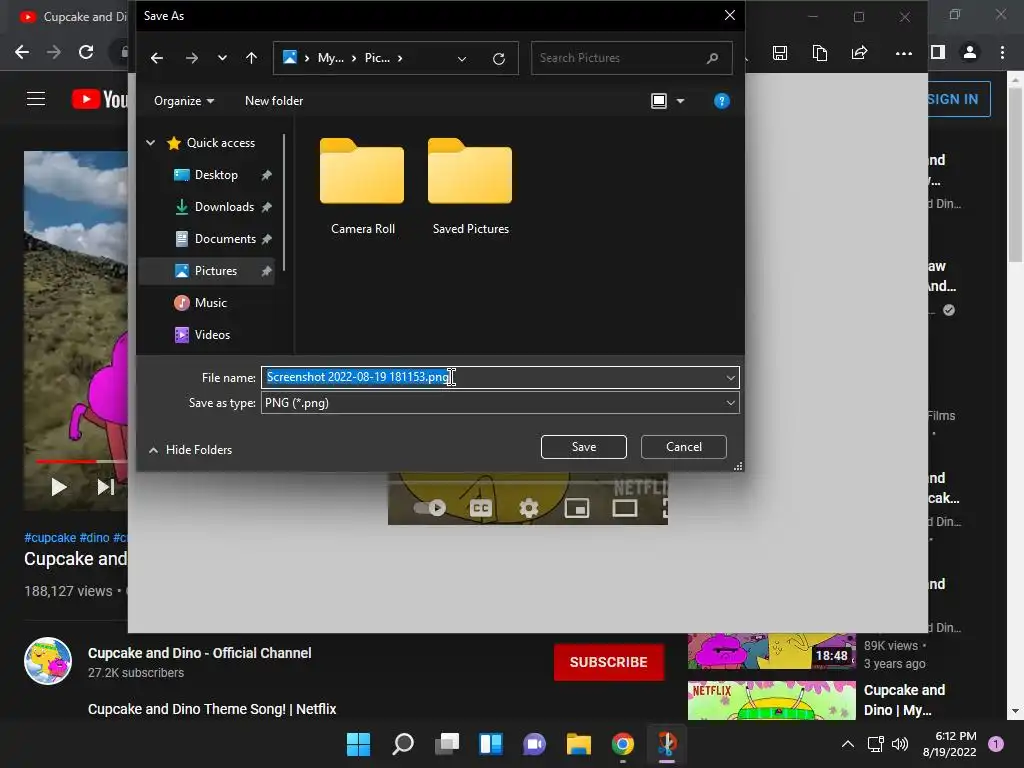Close the Save As dialog
The image size is (1024, 768).
click(730, 15)
